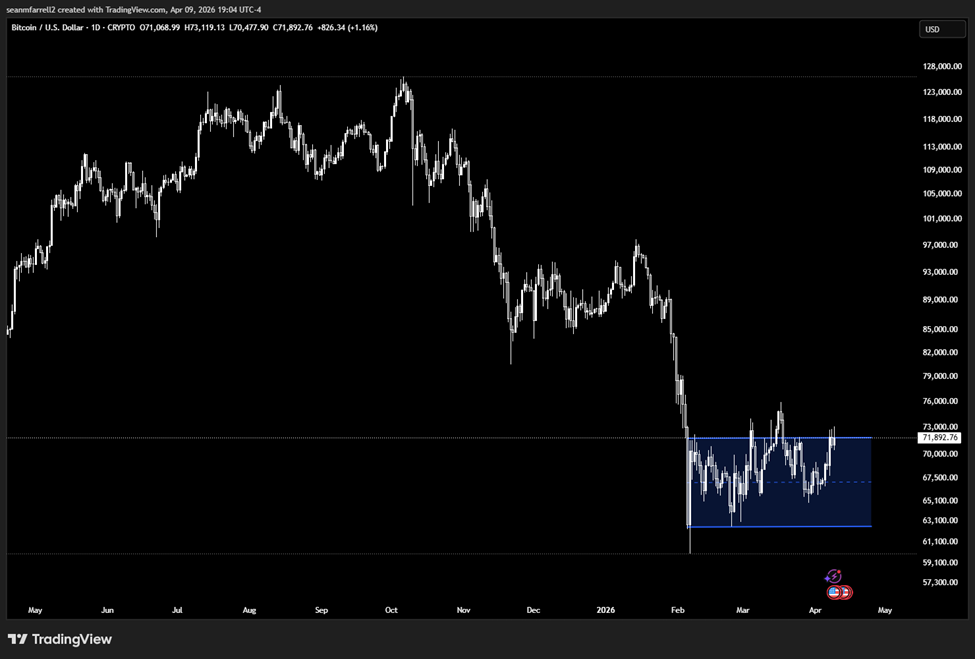Image resolution: width=975 pixels, height=659 pixels.
Task: Click the left US flag economic event icon
Action: point(834,592)
